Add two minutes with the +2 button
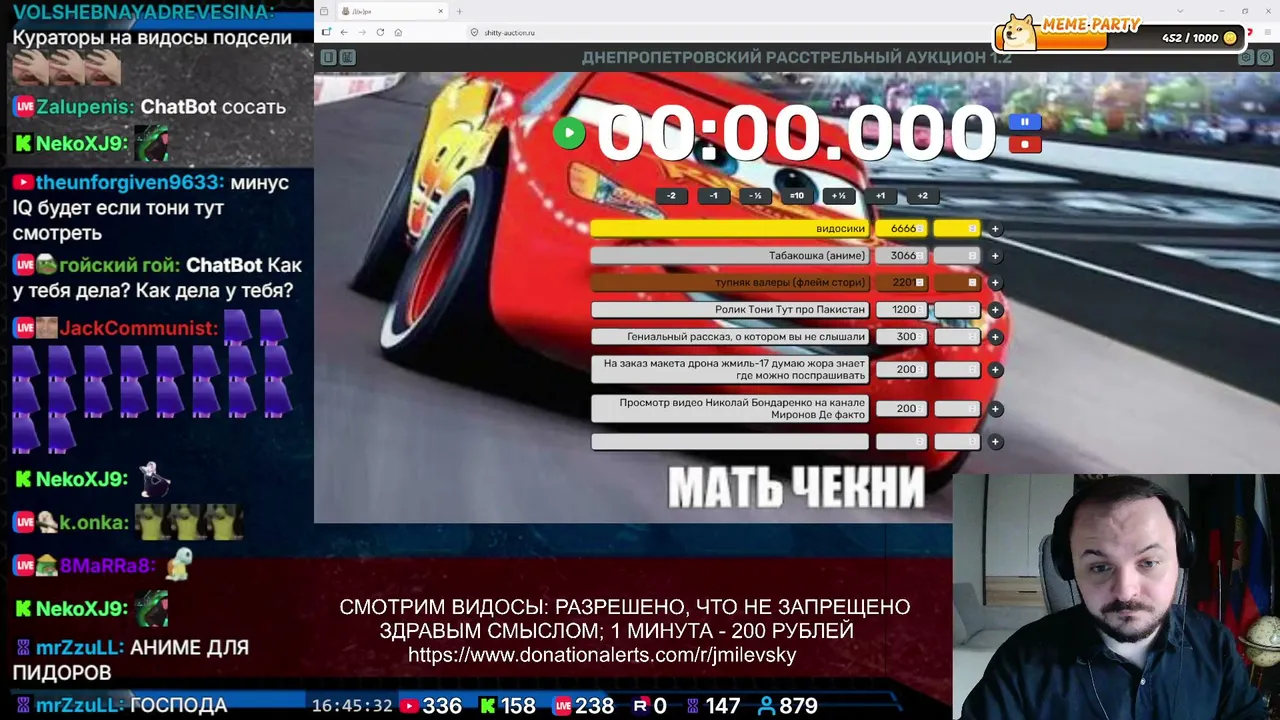Screen dimensions: 1280x720 click(923, 196)
